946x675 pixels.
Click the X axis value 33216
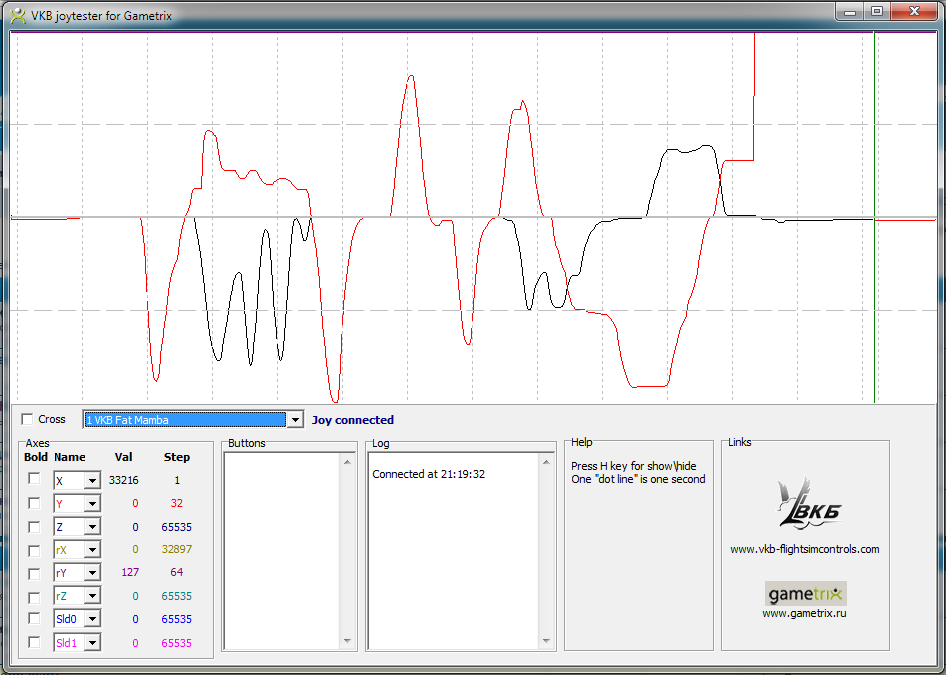coord(124,480)
